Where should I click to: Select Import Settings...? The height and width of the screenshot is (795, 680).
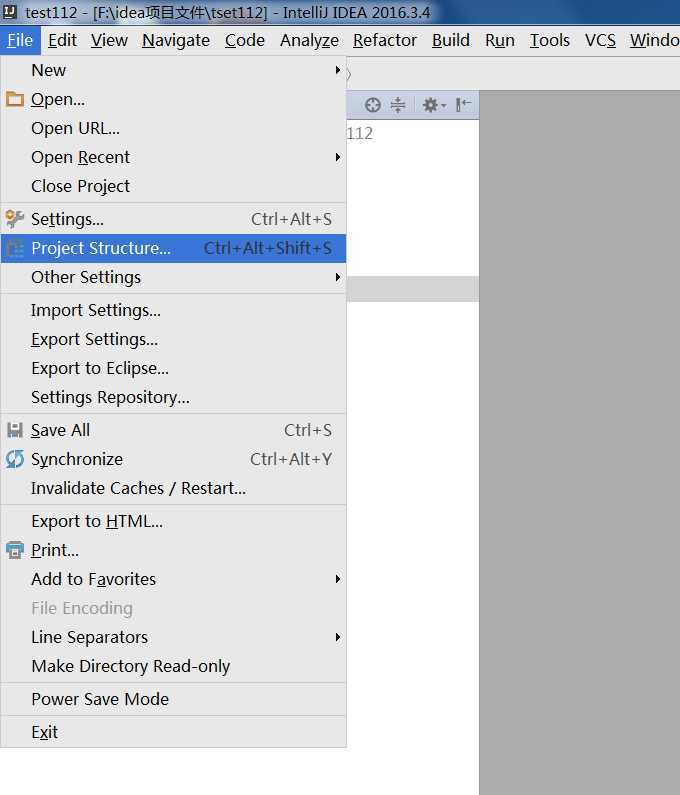(173, 310)
